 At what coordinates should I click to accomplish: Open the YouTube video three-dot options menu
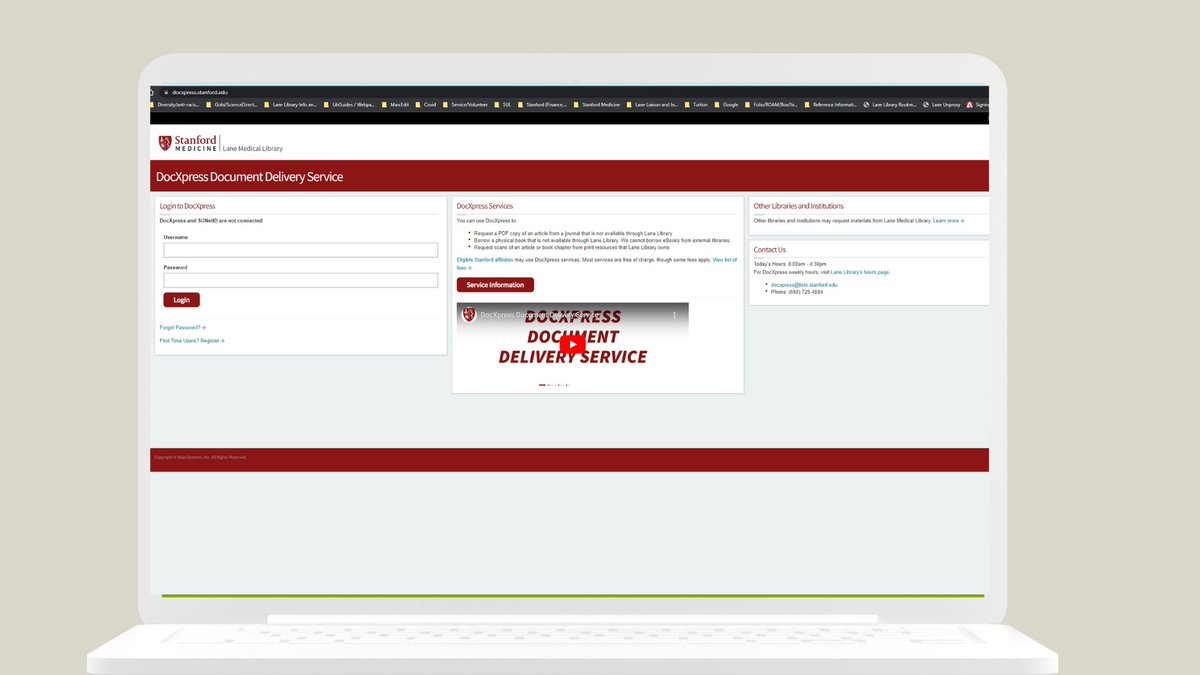coord(674,315)
